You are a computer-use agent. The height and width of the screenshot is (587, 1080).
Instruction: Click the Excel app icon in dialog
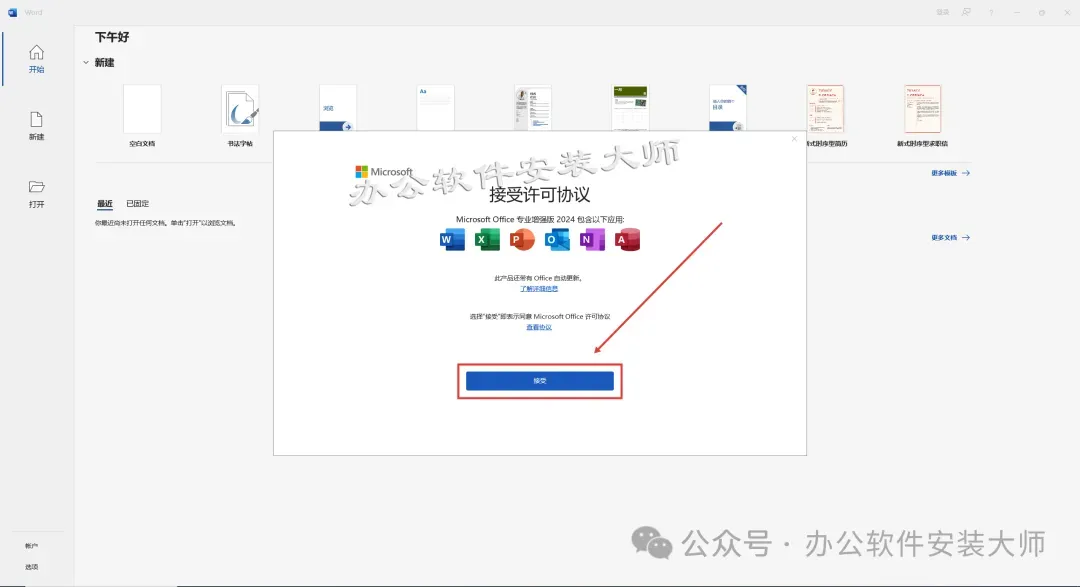487,240
